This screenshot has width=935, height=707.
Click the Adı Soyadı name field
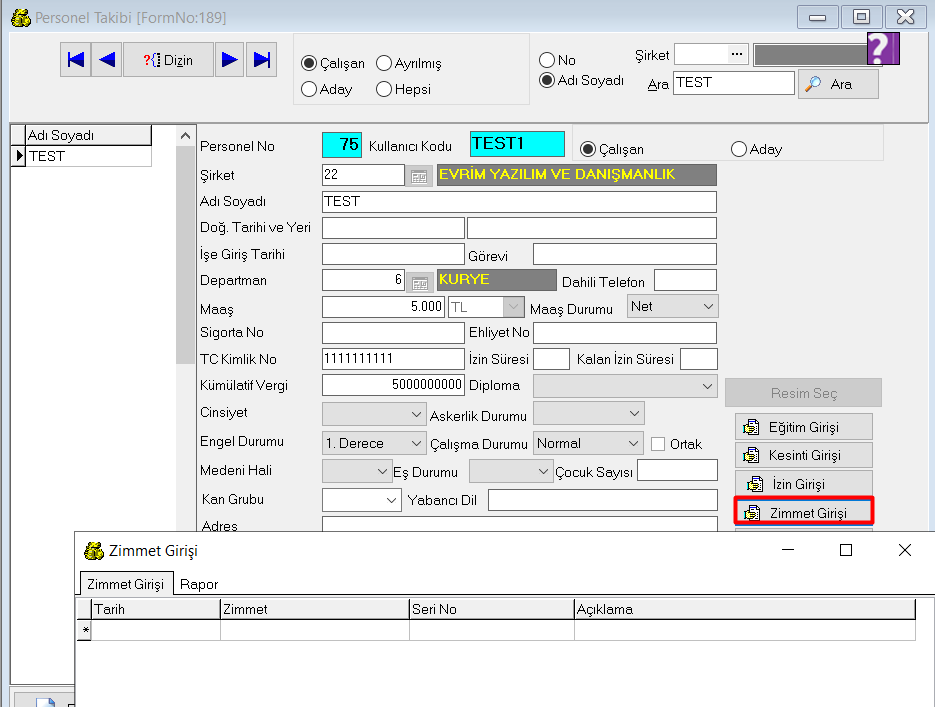click(x=519, y=202)
